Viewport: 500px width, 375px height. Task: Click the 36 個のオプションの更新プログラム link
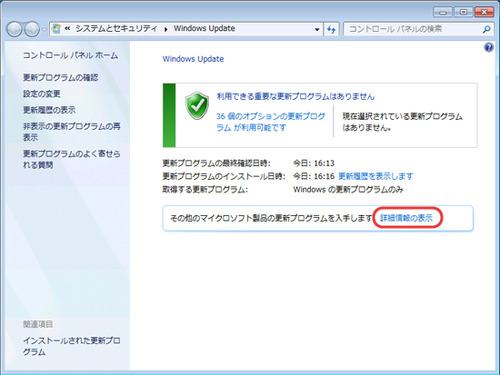271,122
